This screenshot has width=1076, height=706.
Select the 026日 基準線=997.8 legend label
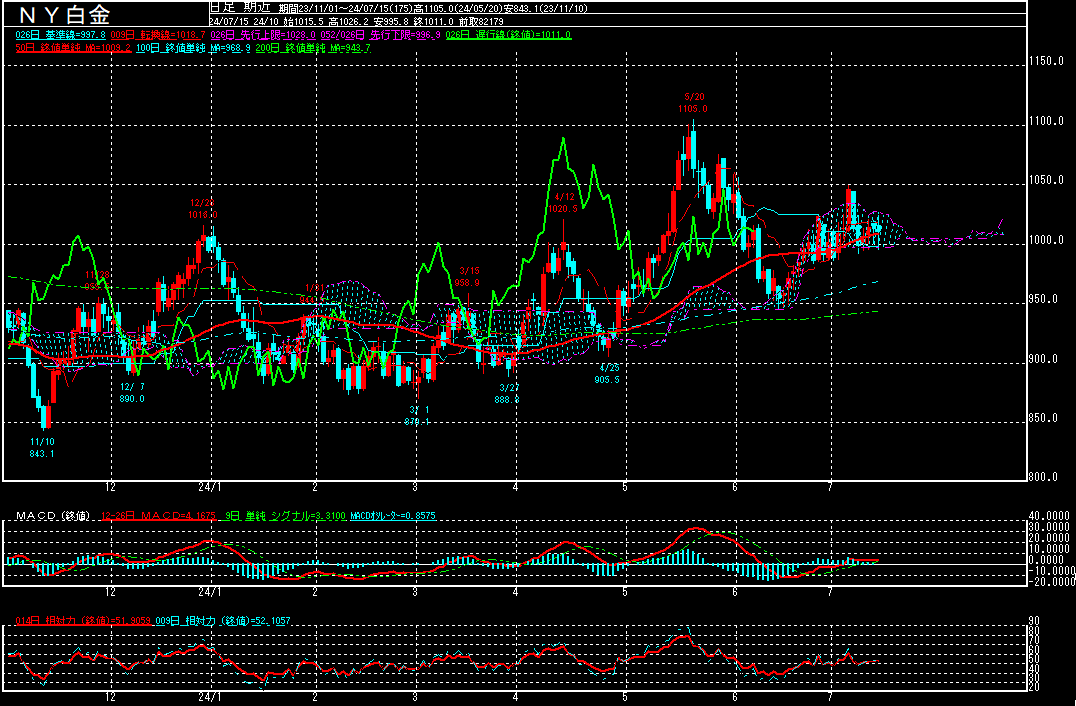click(60, 35)
